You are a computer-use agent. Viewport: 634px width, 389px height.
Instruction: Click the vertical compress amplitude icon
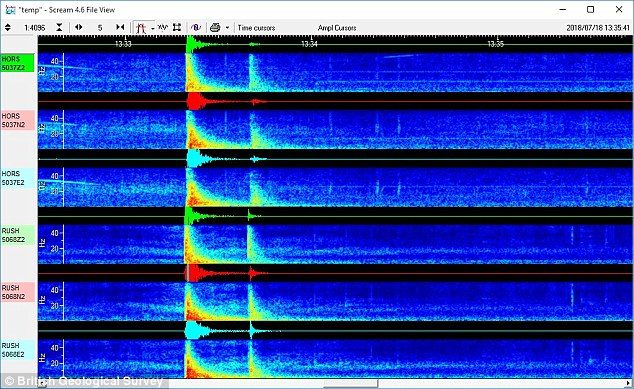click(x=59, y=27)
